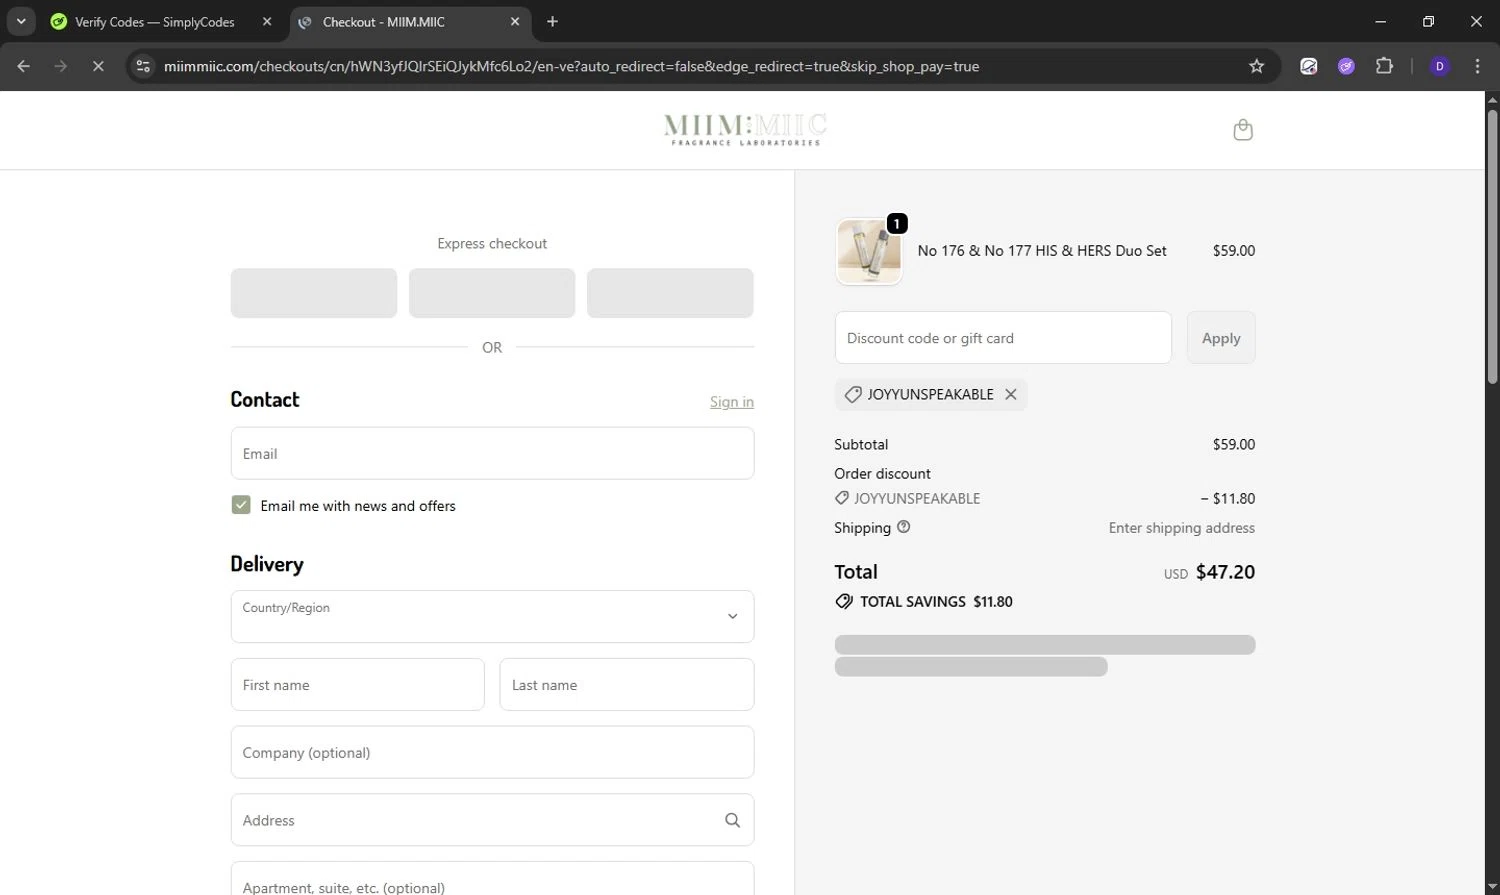View site information icon in address bar
This screenshot has height=895, width=1500.
[x=143, y=66]
